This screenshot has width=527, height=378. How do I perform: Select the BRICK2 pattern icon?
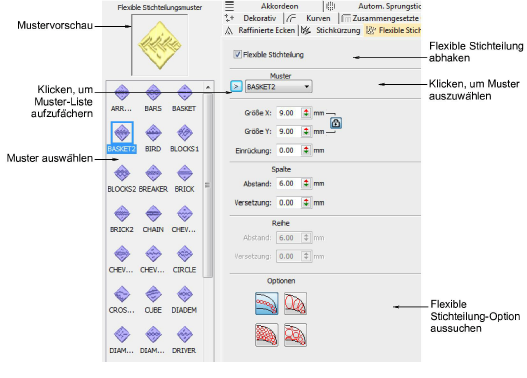122,214
